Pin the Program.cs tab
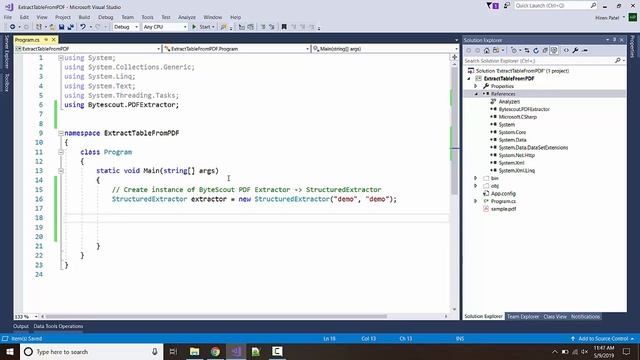This screenshot has height=360, width=640. pos(46,40)
